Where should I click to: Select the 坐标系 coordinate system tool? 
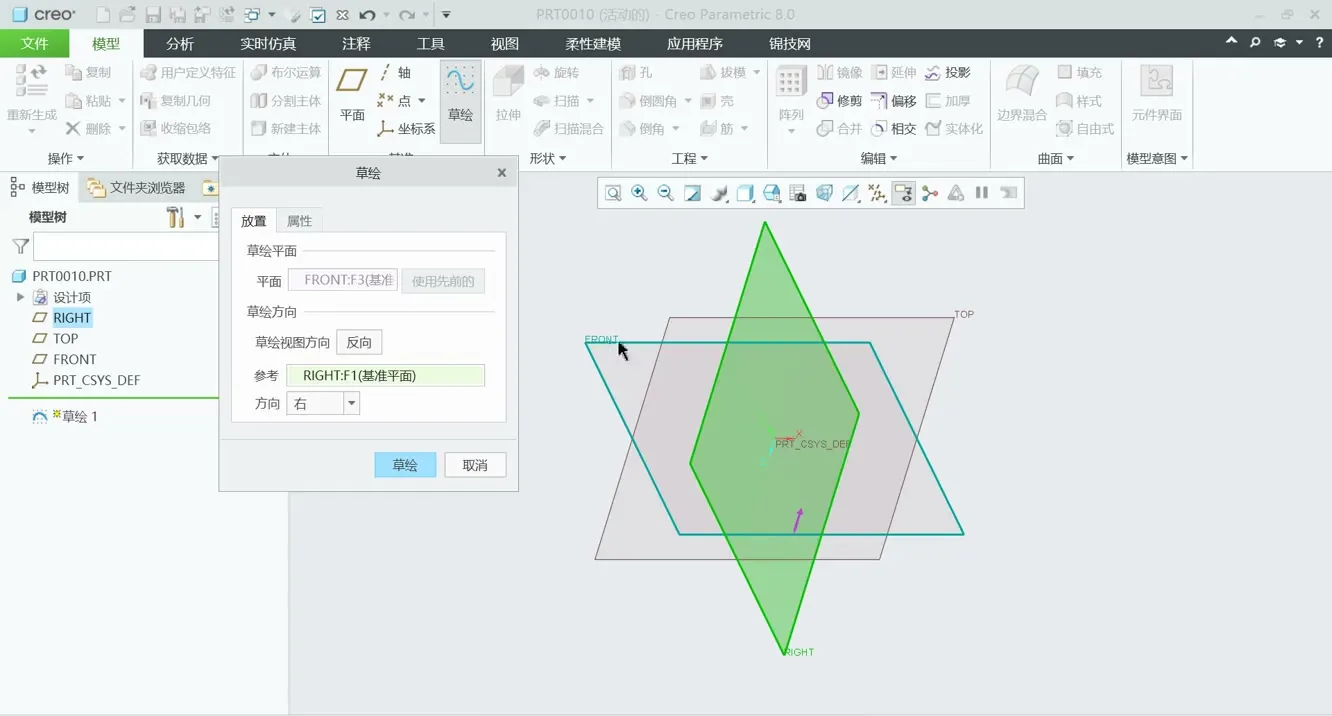(x=406, y=129)
